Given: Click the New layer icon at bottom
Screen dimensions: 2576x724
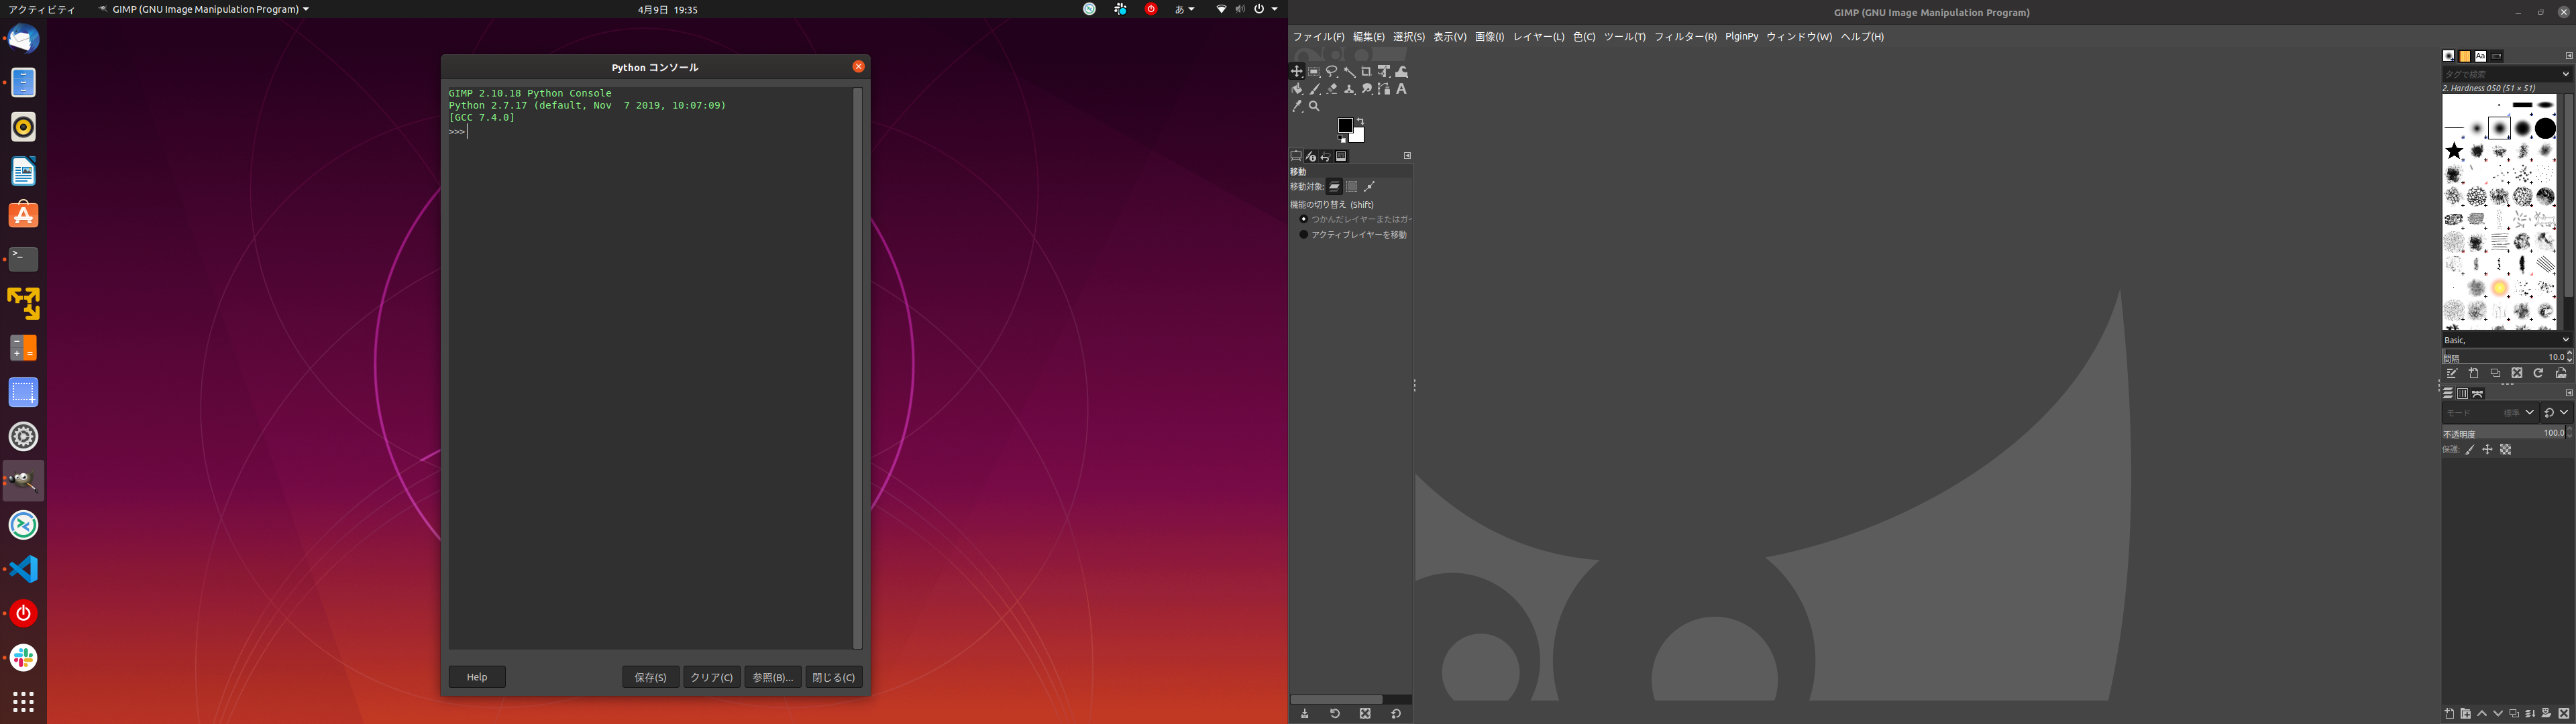Looking at the screenshot, I should (2450, 714).
